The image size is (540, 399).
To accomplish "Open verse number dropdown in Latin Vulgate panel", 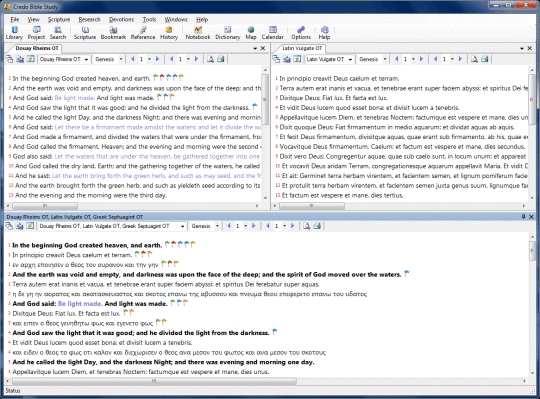I will 452,59.
